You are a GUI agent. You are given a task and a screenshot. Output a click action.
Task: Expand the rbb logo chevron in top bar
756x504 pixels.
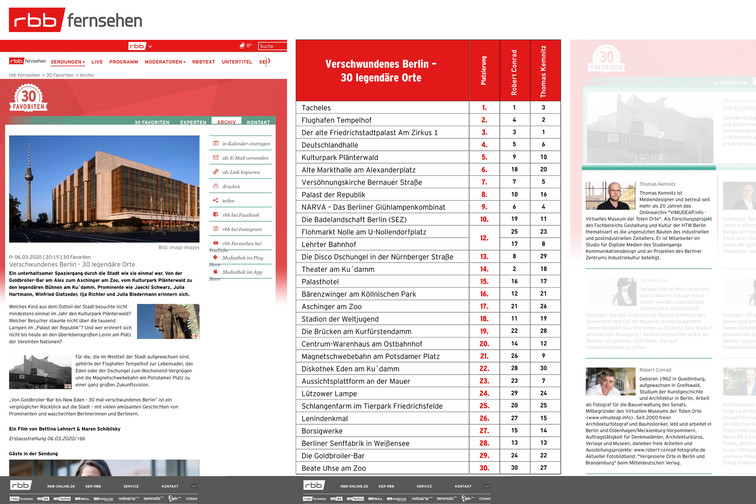tap(149, 46)
